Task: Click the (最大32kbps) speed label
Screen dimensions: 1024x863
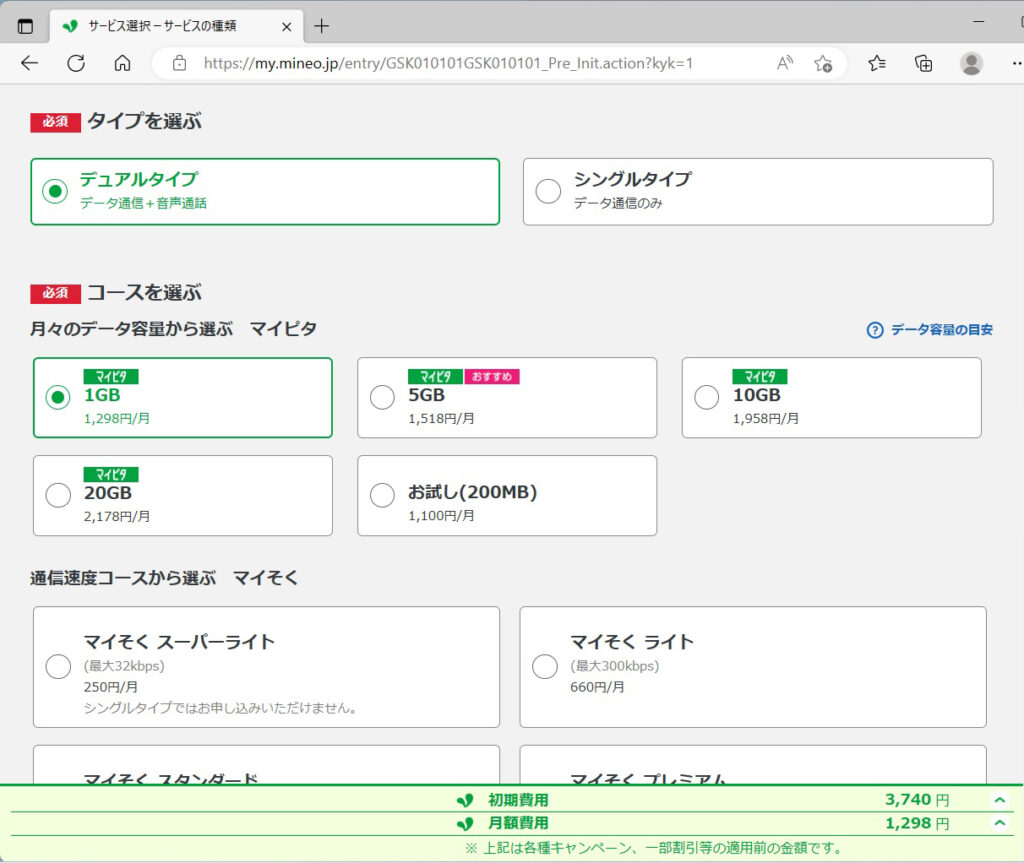Action: coord(124,666)
